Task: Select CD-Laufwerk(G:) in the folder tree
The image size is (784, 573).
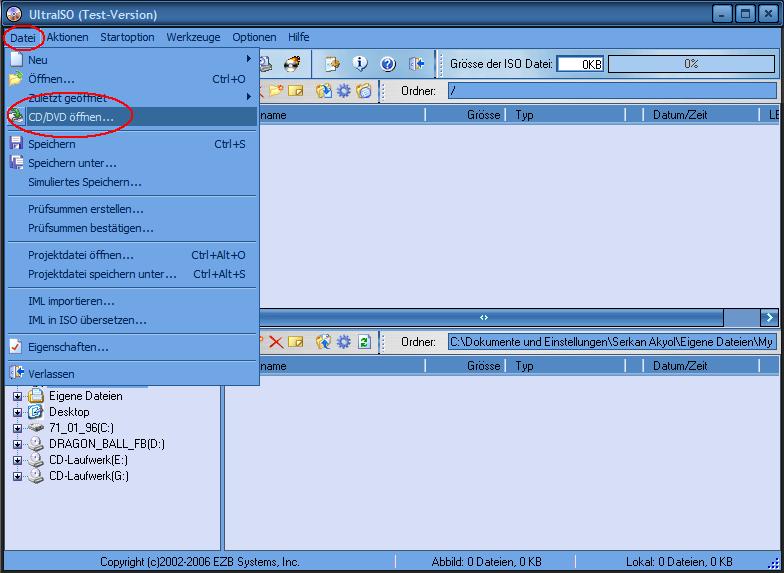Action: pos(89,476)
